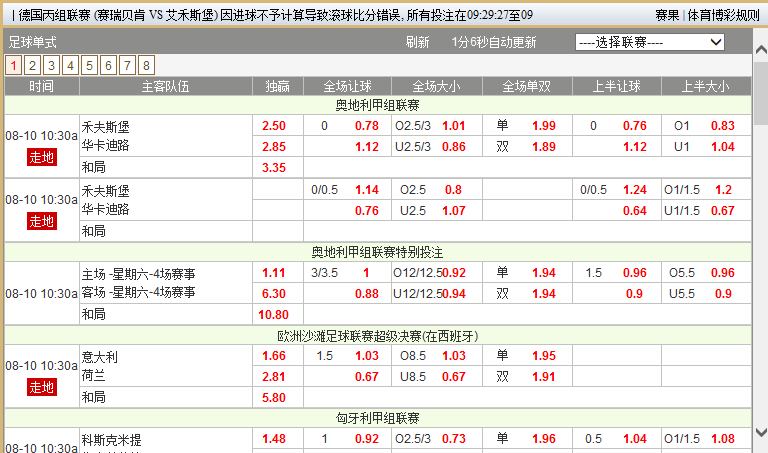Click the 上半大小 column header

click(x=706, y=86)
